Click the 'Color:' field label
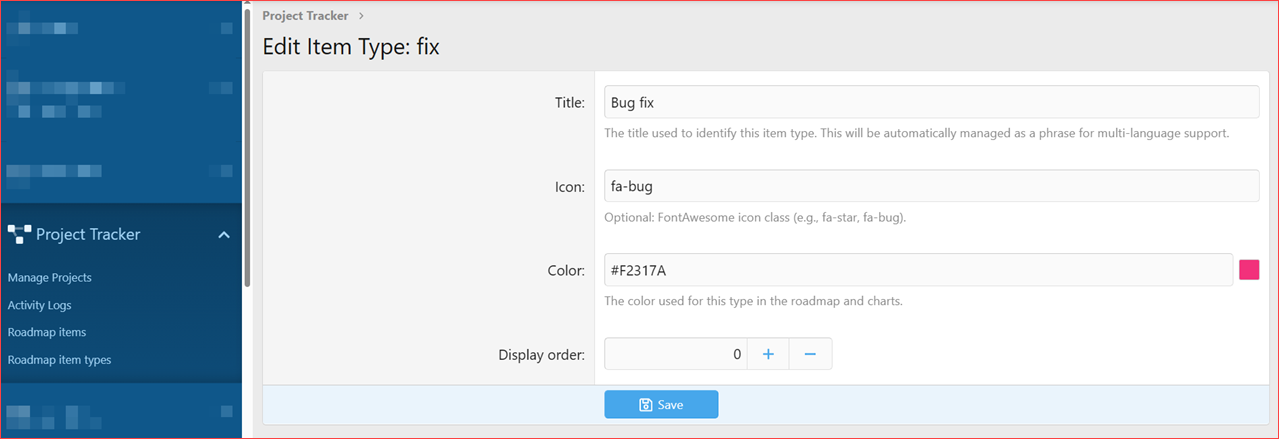Screen dimensions: 1279x439 point(566,270)
